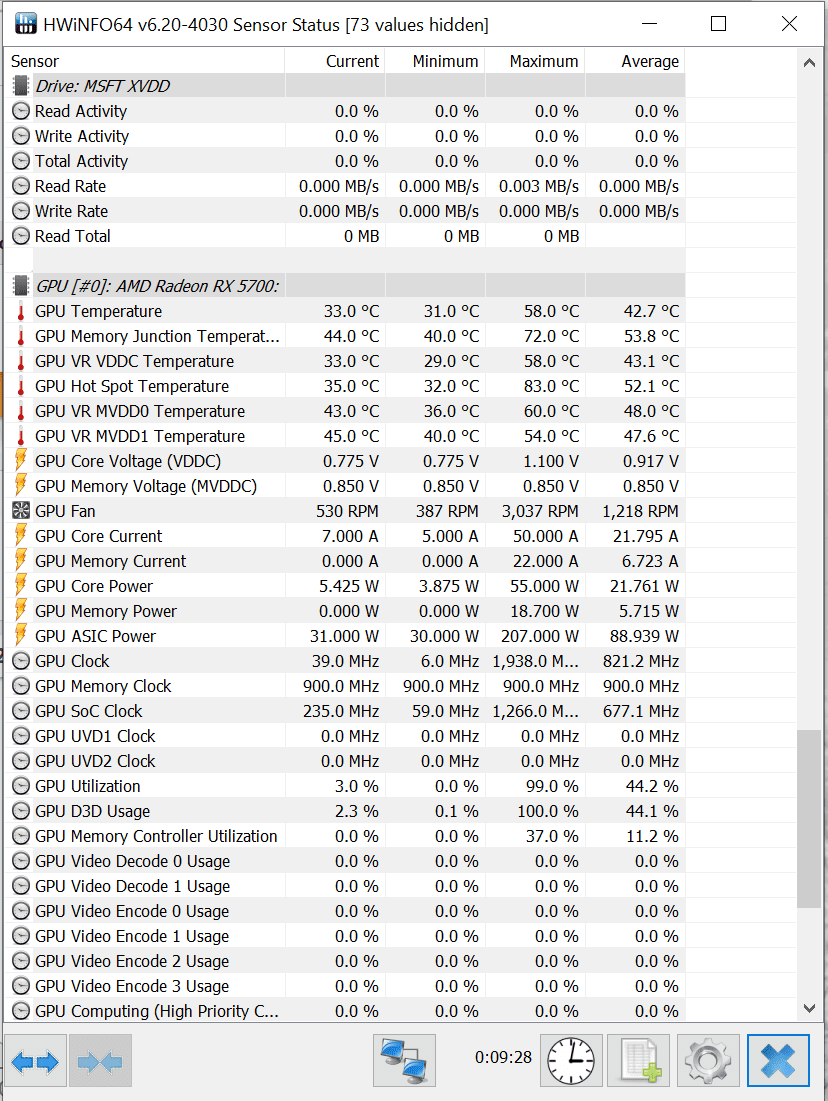Screen dimensions: 828x1101
Task: Click the 207.000 W maximum ASIC power value
Action: pyautogui.click(x=539, y=636)
